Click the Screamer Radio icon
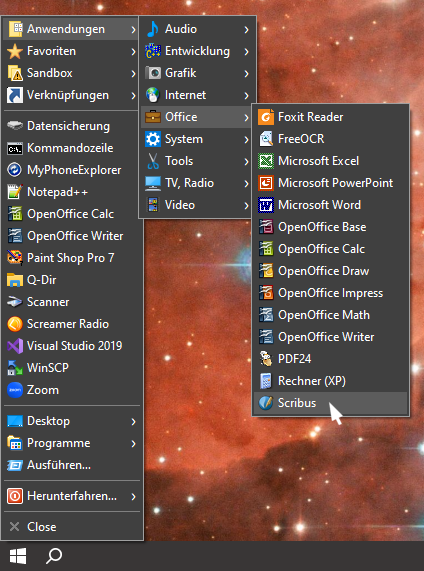Screen dimensions: 424x571 click(x=15, y=324)
